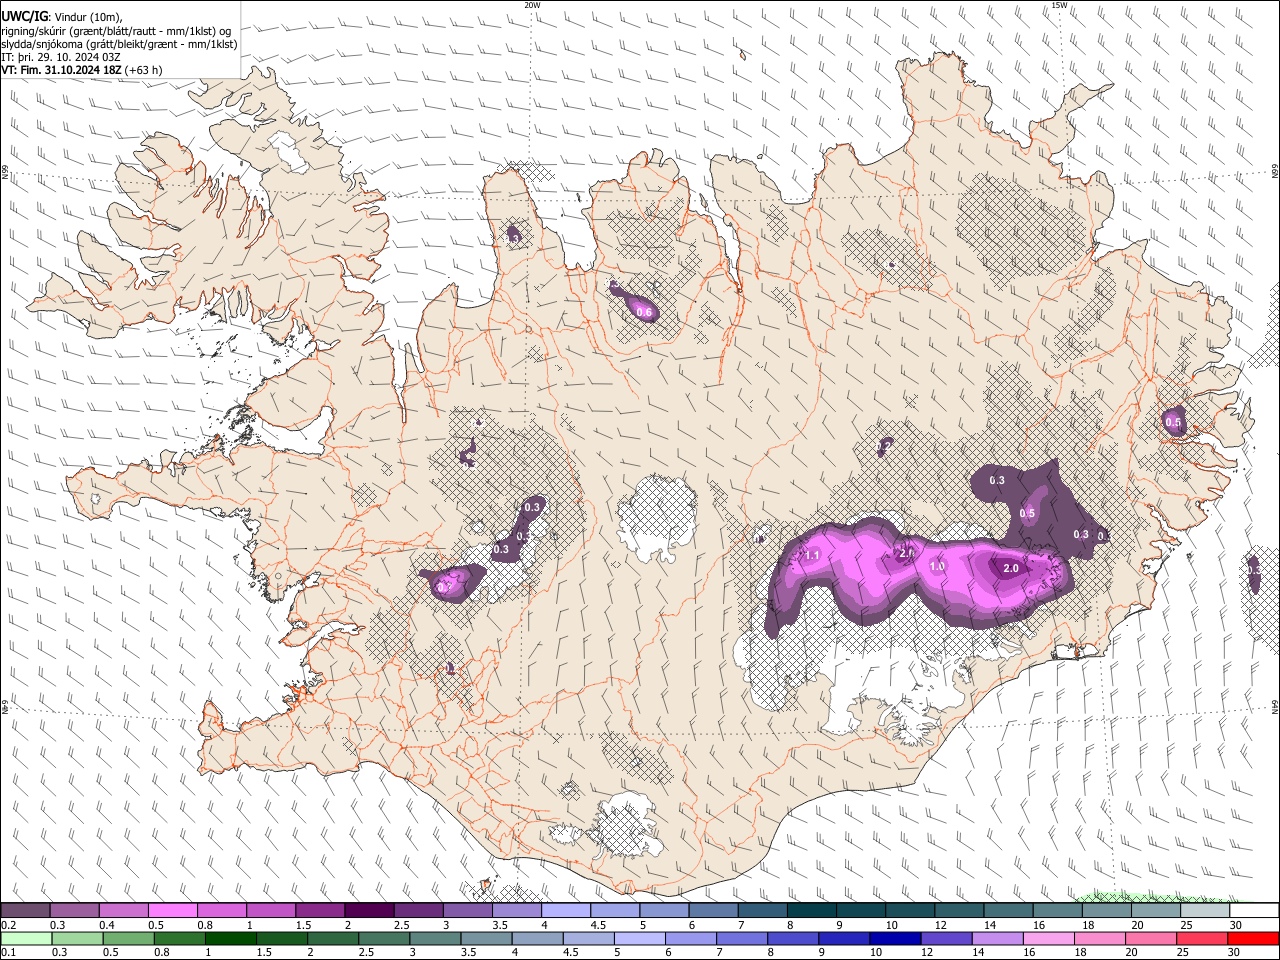
Task: Click the '0.1' label at the legend's lower-left start
Action: click(9, 952)
